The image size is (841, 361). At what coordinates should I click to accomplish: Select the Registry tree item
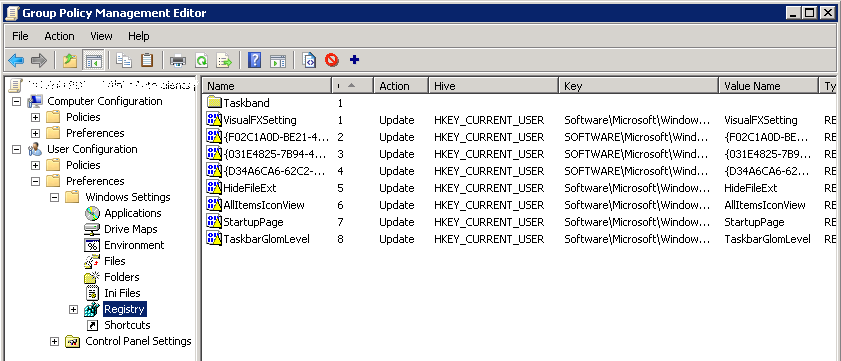click(x=124, y=310)
